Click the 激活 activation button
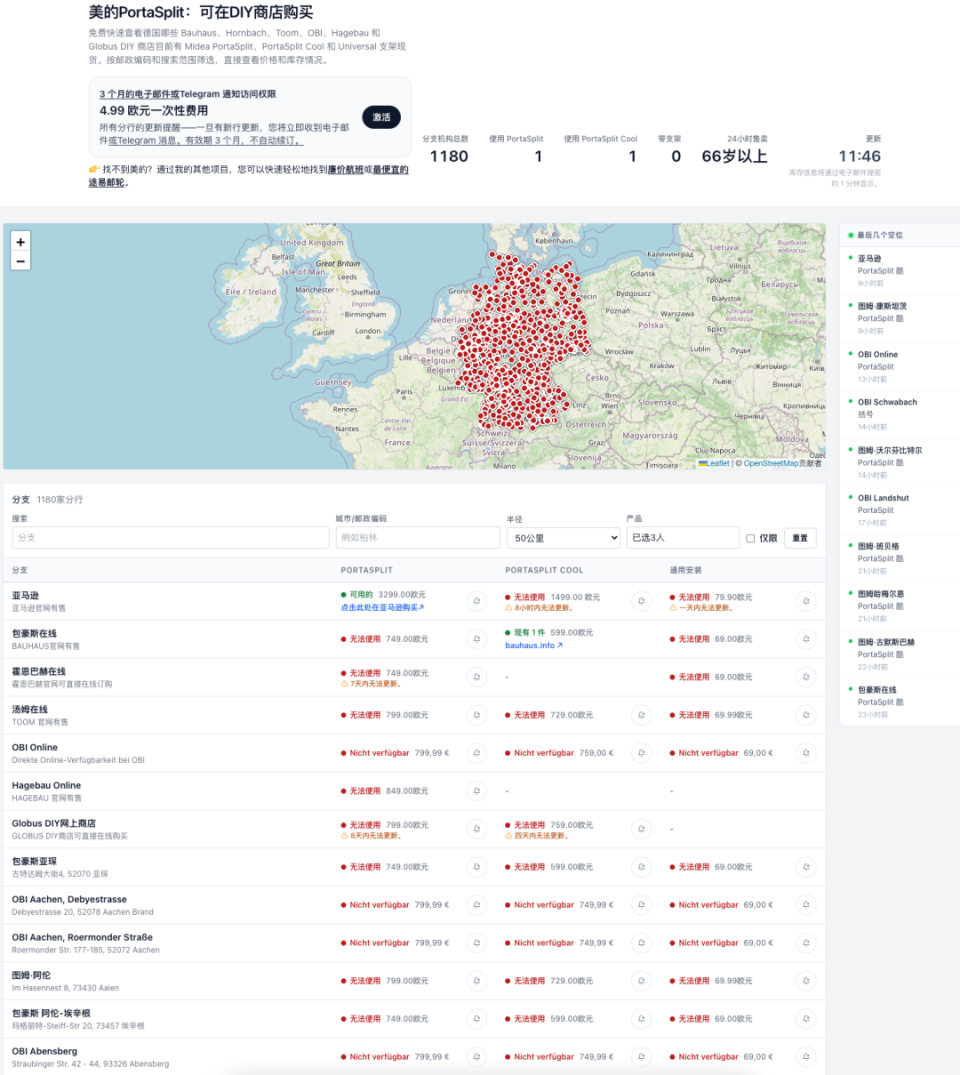This screenshot has width=960, height=1075. (381, 117)
